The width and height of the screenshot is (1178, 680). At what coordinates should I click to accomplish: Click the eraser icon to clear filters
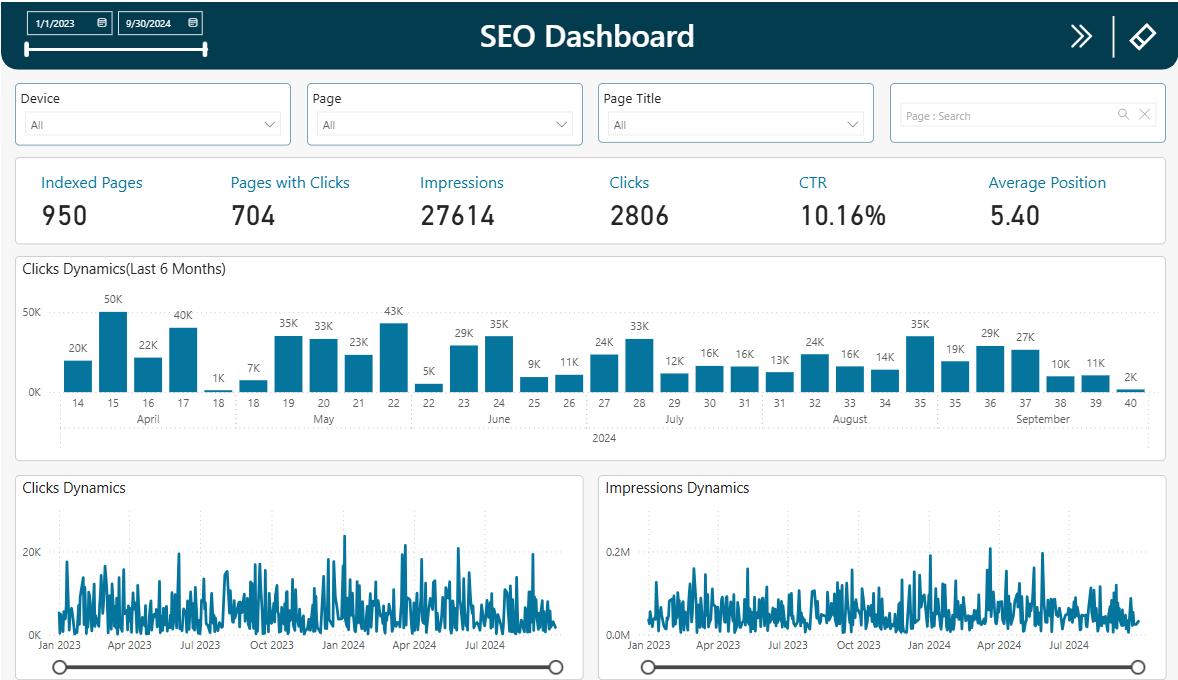[x=1143, y=35]
